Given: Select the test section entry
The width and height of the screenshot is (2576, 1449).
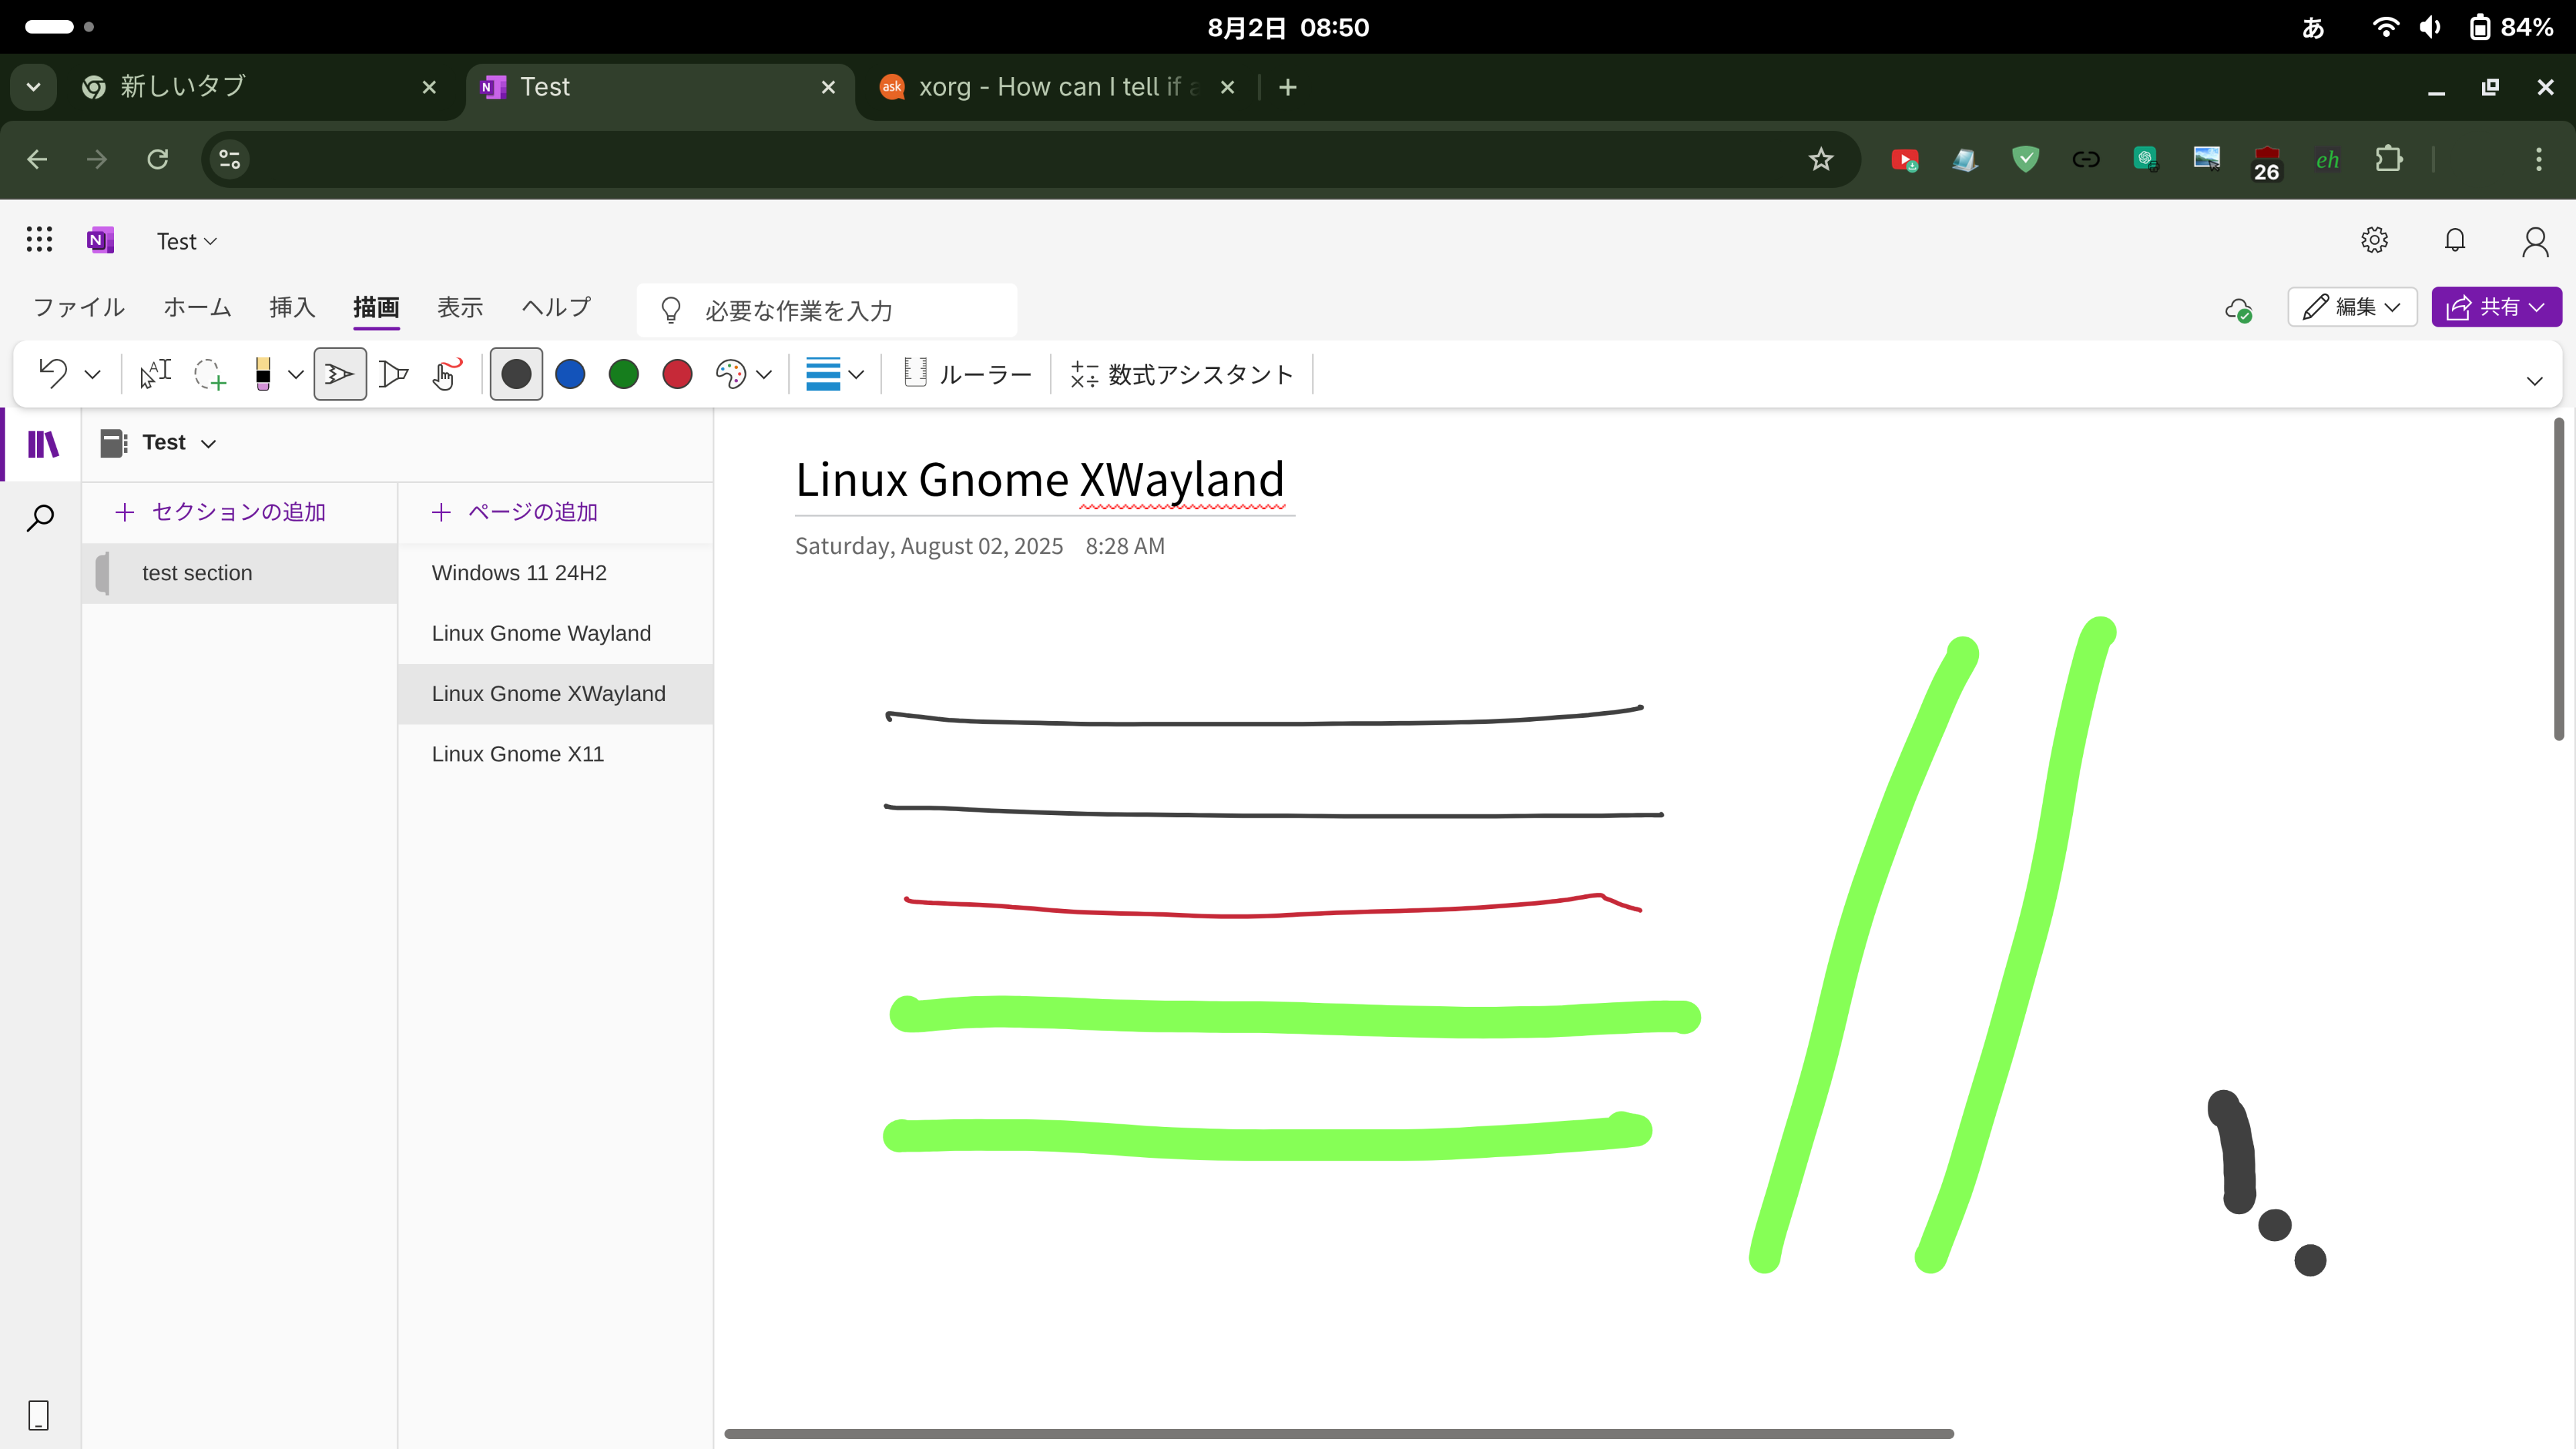Looking at the screenshot, I should [x=240, y=573].
